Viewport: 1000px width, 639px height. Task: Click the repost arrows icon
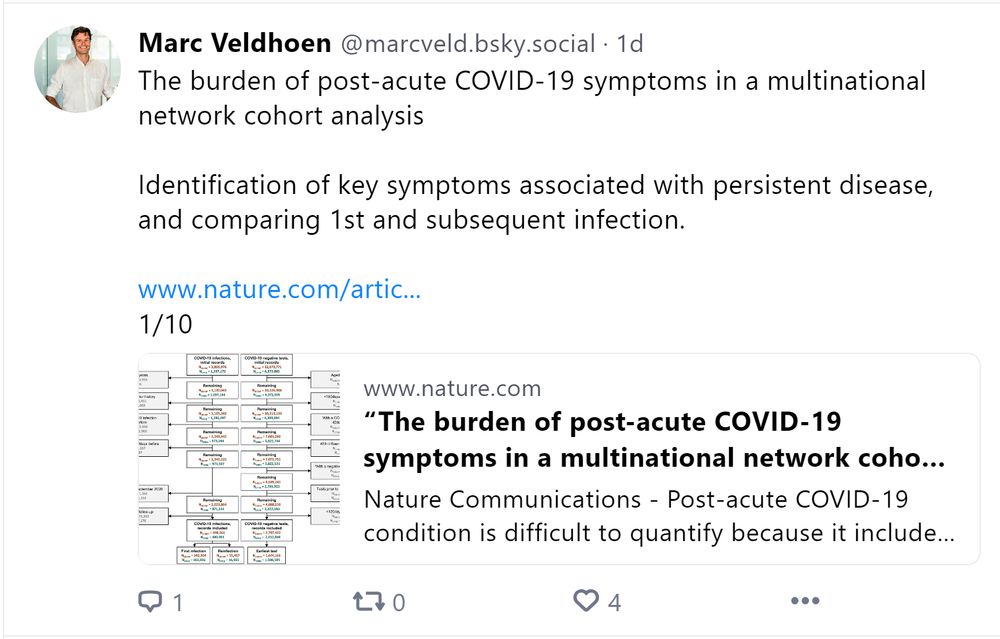365,602
